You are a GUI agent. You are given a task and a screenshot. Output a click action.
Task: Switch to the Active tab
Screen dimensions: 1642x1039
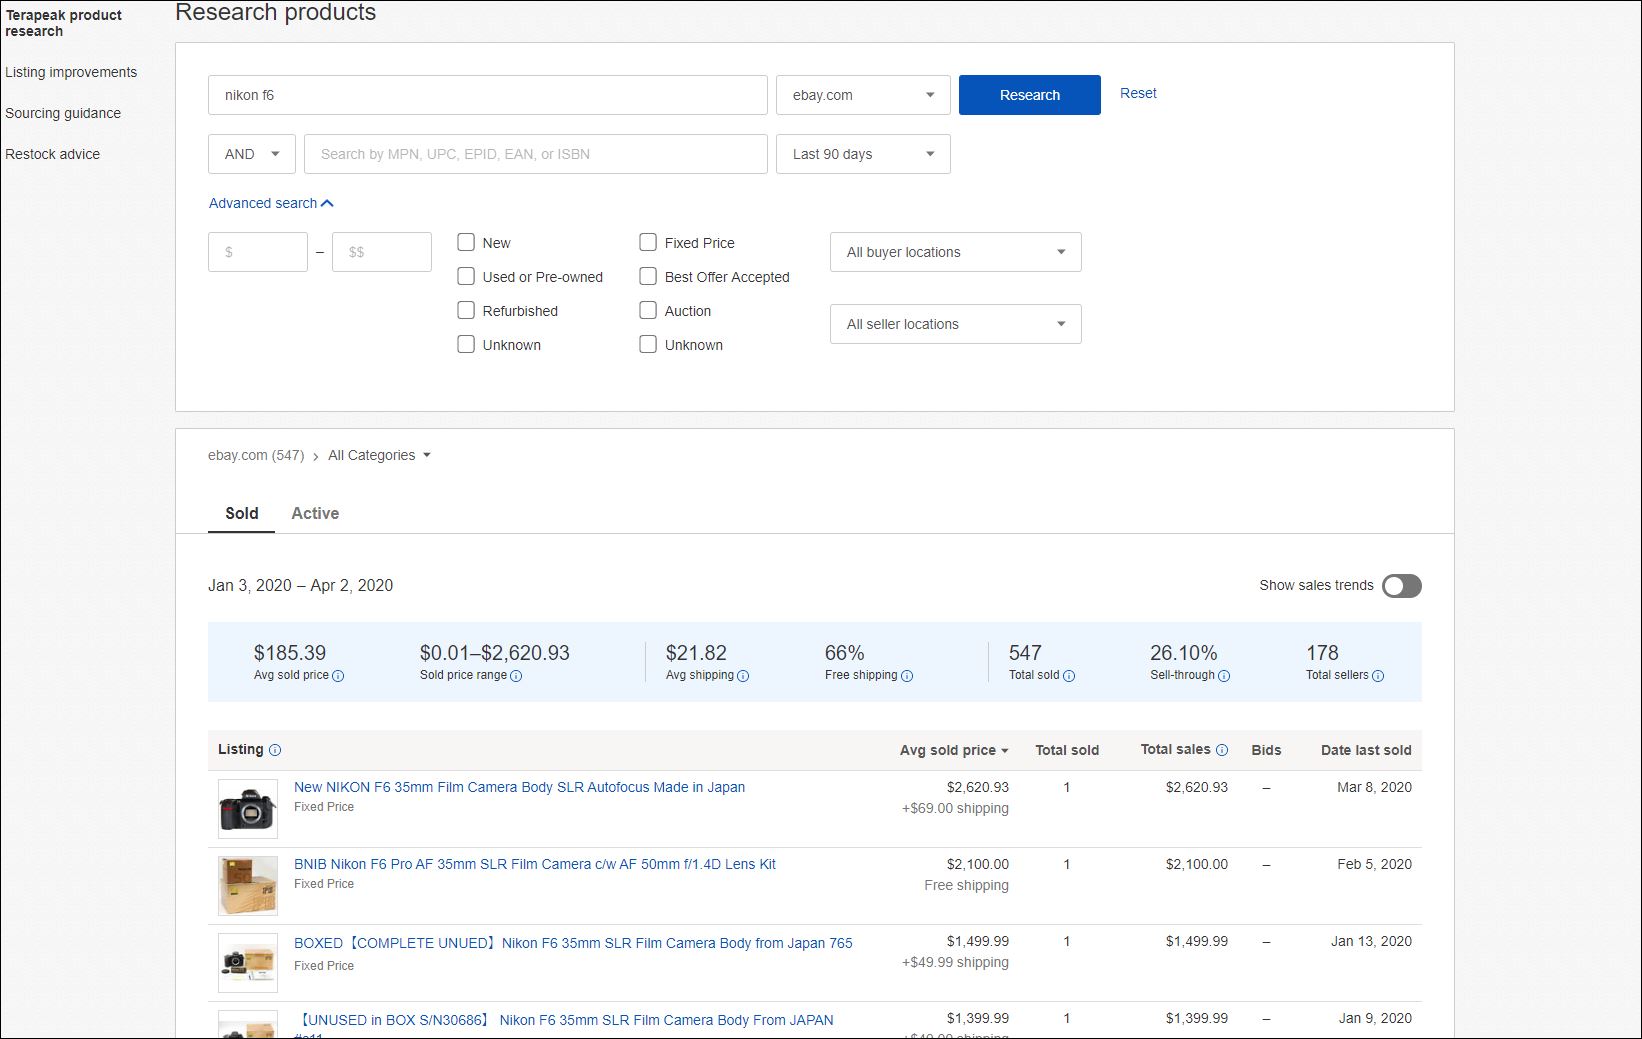[x=315, y=513]
